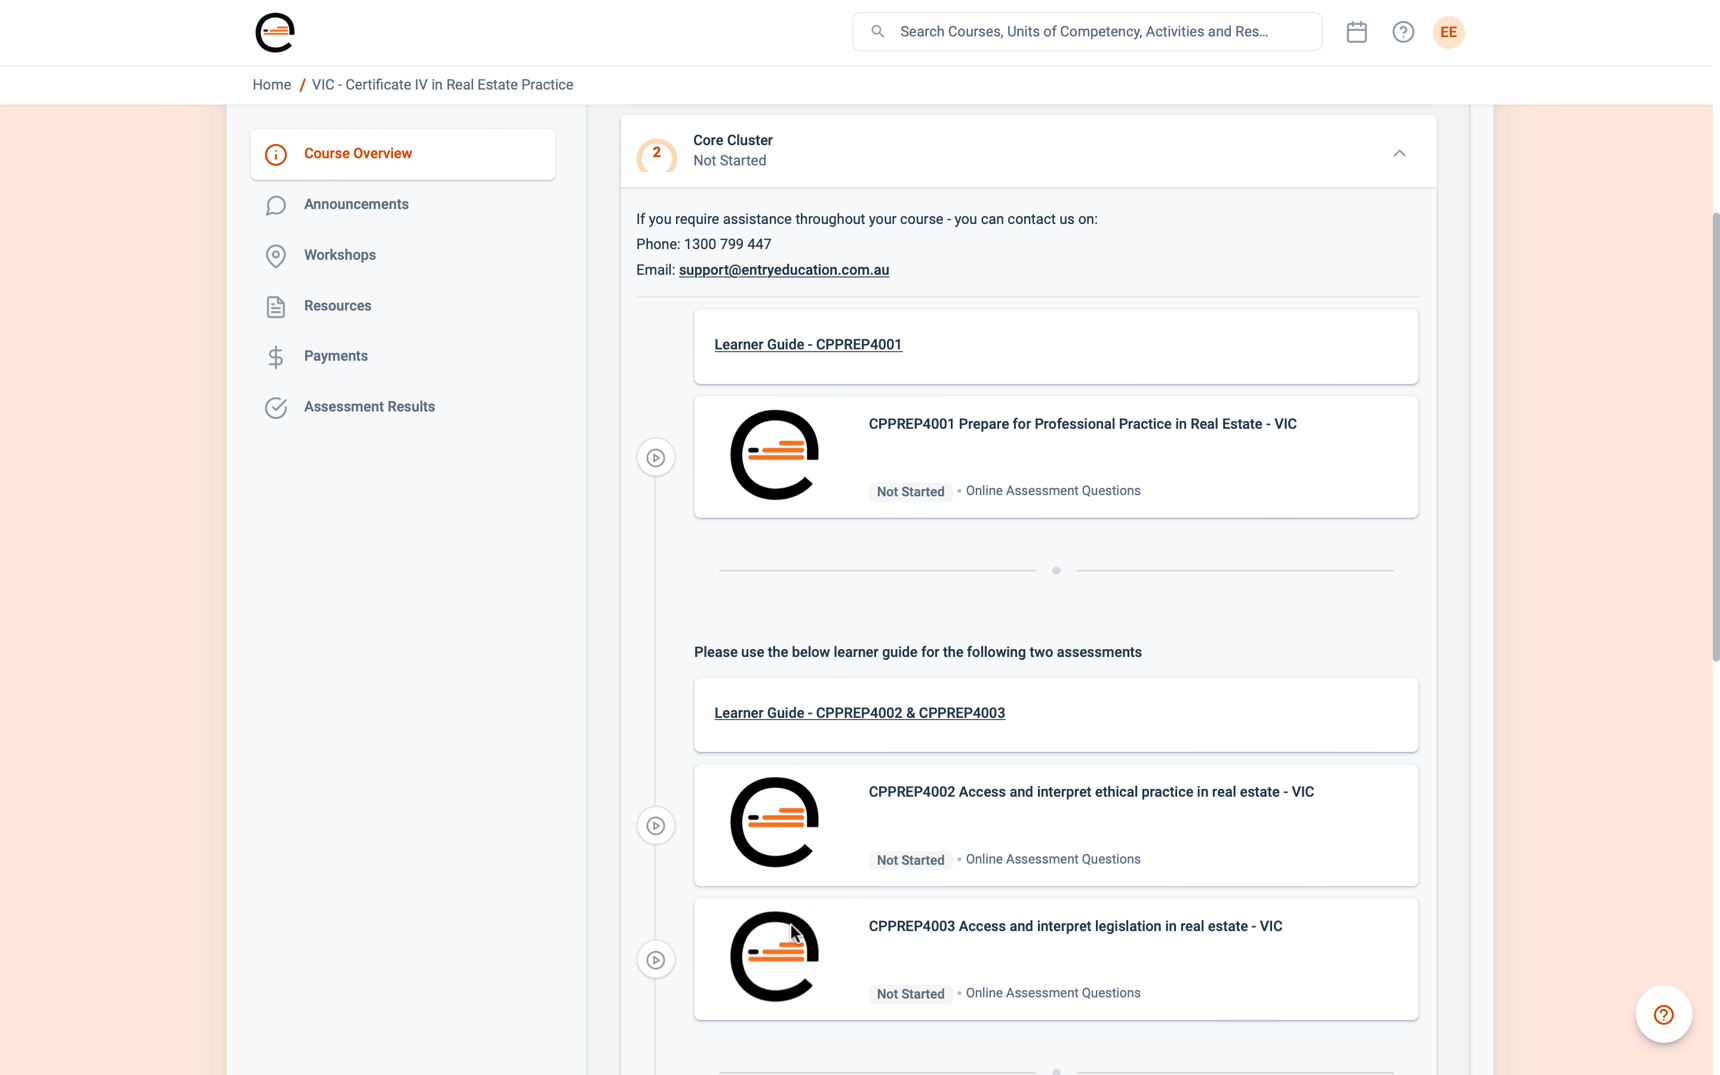Select Course Overview in the sidebar
Viewport: 1720px width, 1075px height.
pyautogui.click(x=357, y=154)
